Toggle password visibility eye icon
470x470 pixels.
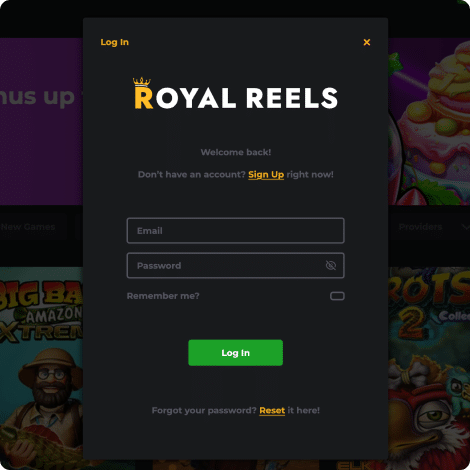click(331, 265)
